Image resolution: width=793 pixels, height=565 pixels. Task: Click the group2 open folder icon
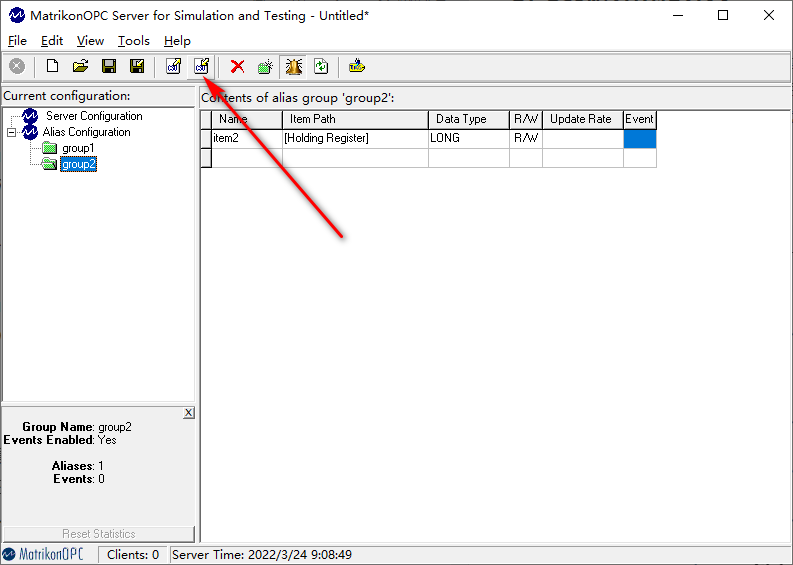[49, 164]
